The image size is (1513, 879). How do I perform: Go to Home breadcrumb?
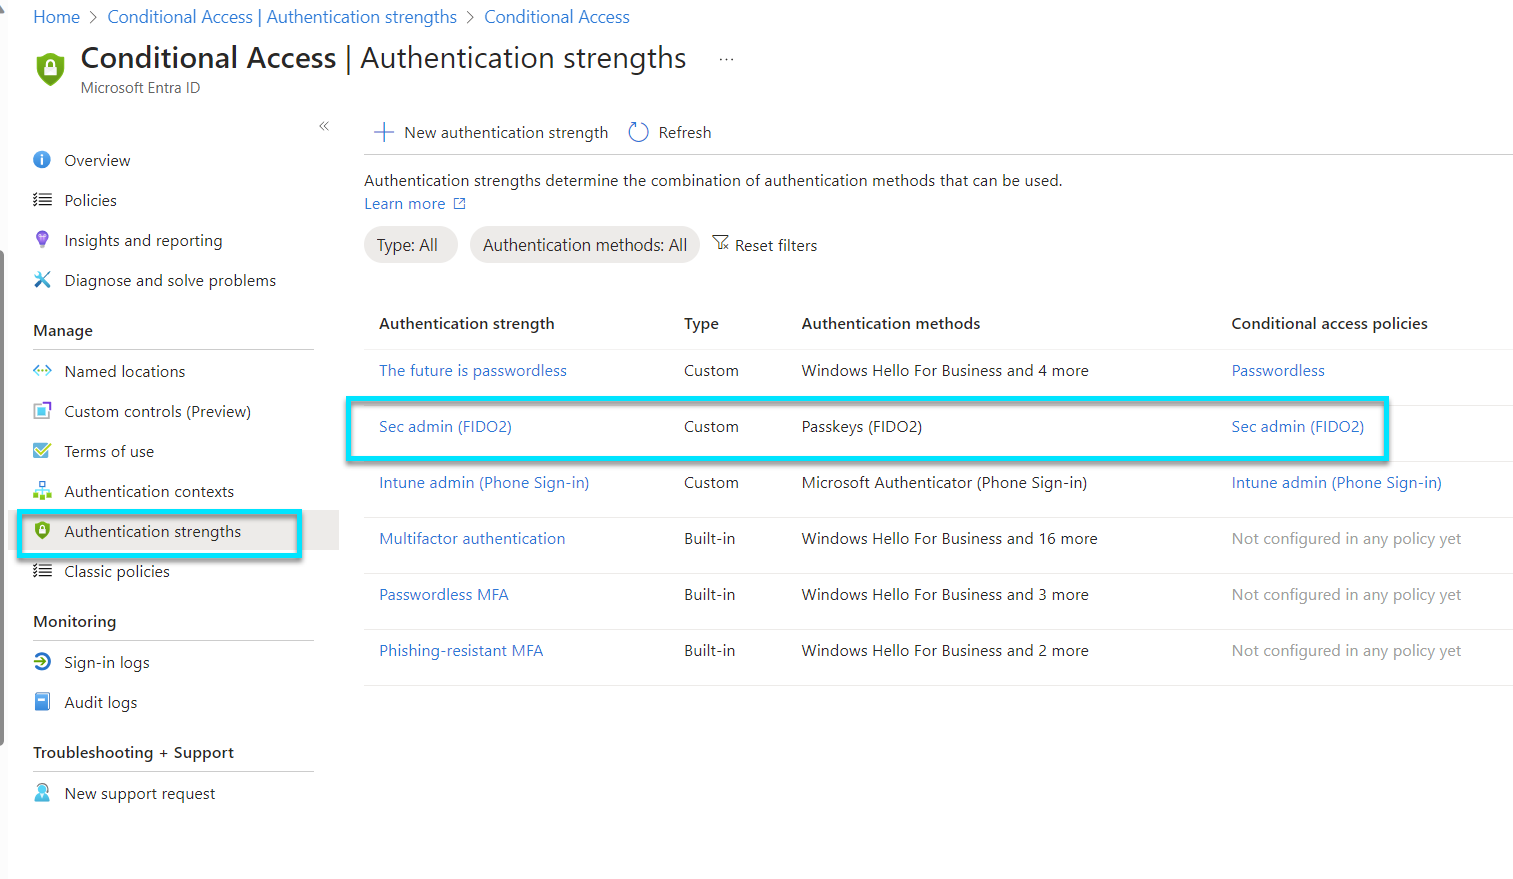(56, 17)
